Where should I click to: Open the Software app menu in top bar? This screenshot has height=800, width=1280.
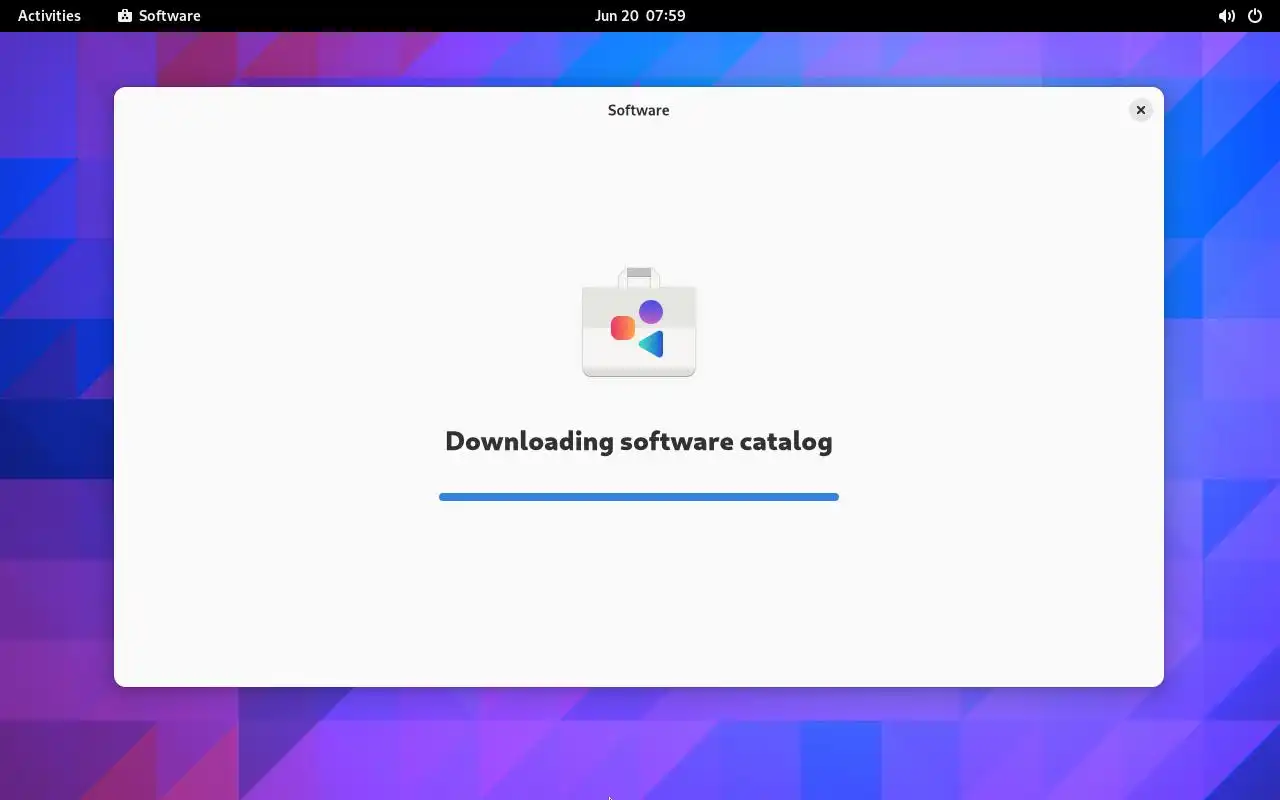[x=159, y=16]
